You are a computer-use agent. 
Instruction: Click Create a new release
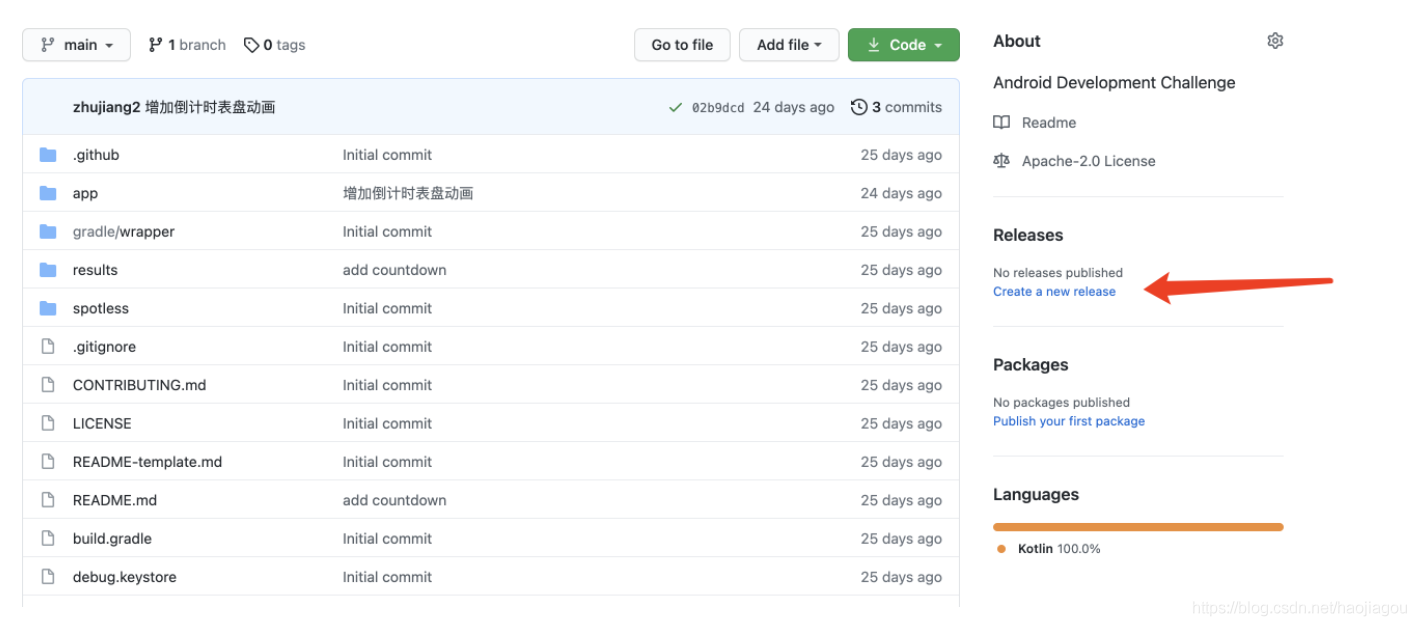click(x=1054, y=291)
